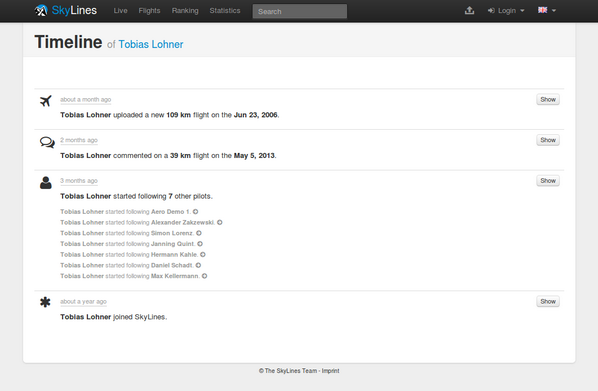The height and width of the screenshot is (391, 598).
Task: Open the 39 km flight link
Action: click(180, 156)
